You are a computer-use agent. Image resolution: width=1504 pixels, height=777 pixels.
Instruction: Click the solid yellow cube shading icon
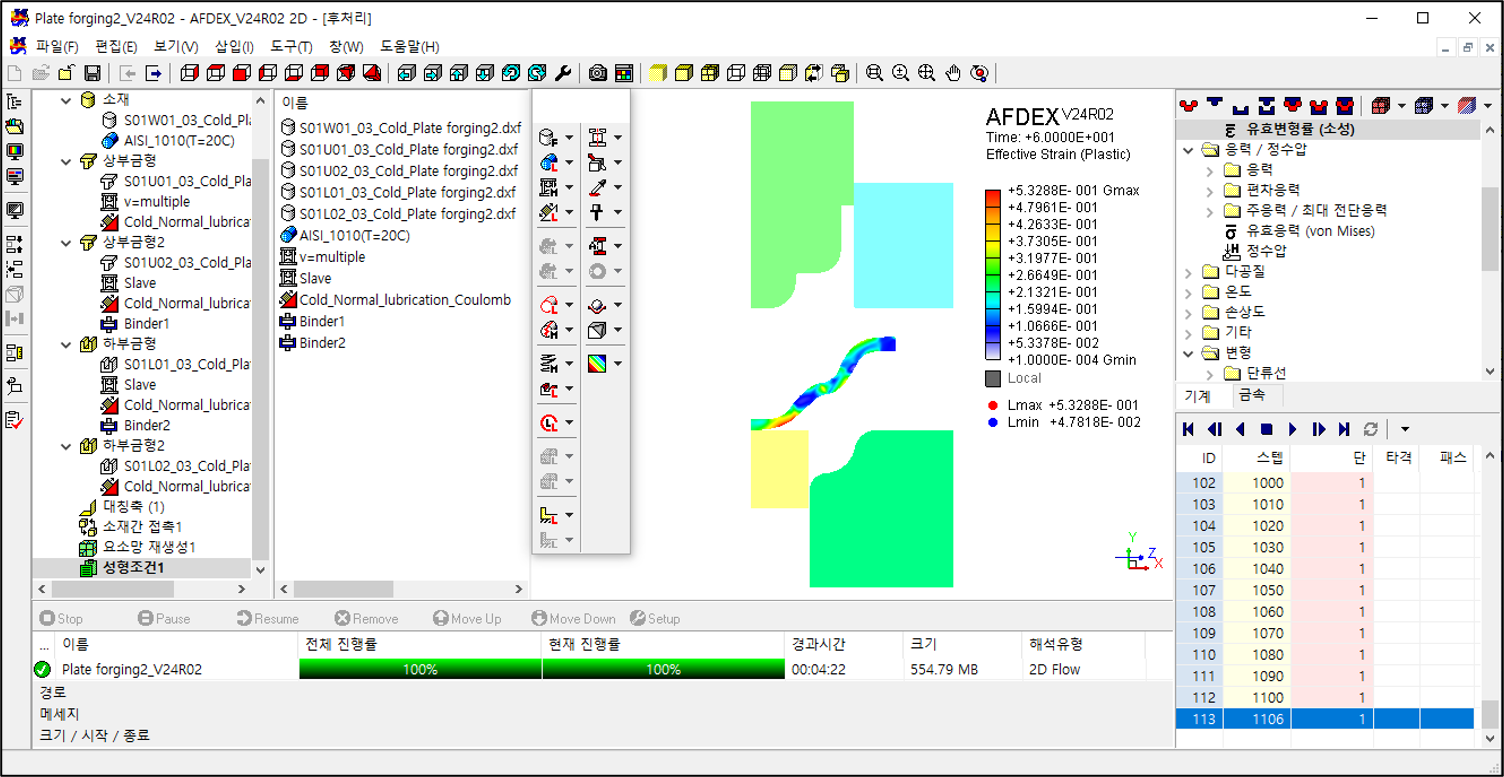coord(657,73)
